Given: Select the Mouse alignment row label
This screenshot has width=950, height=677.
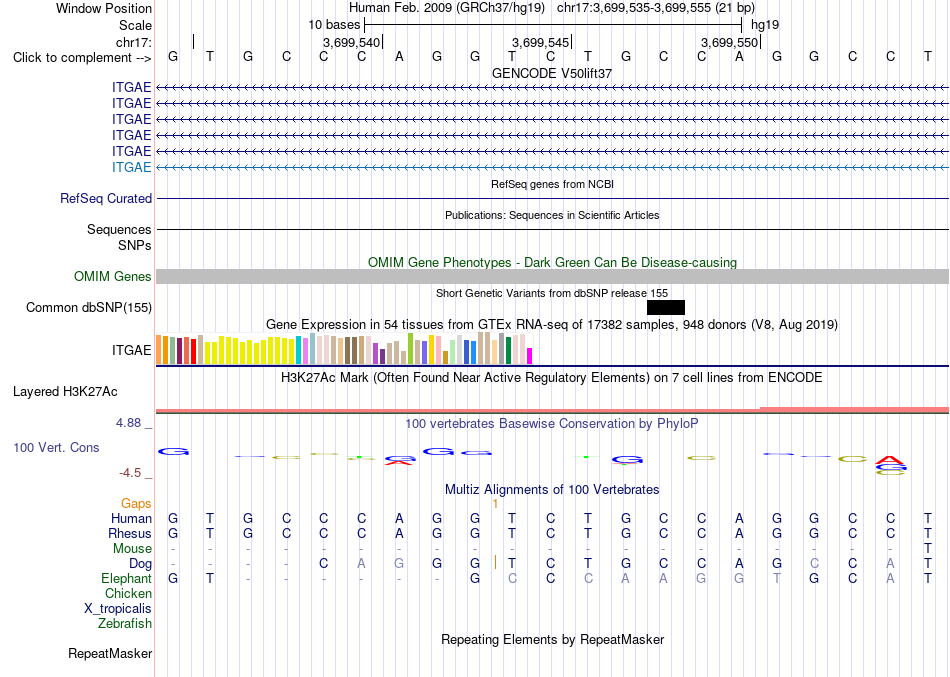Looking at the screenshot, I should pos(133,549).
